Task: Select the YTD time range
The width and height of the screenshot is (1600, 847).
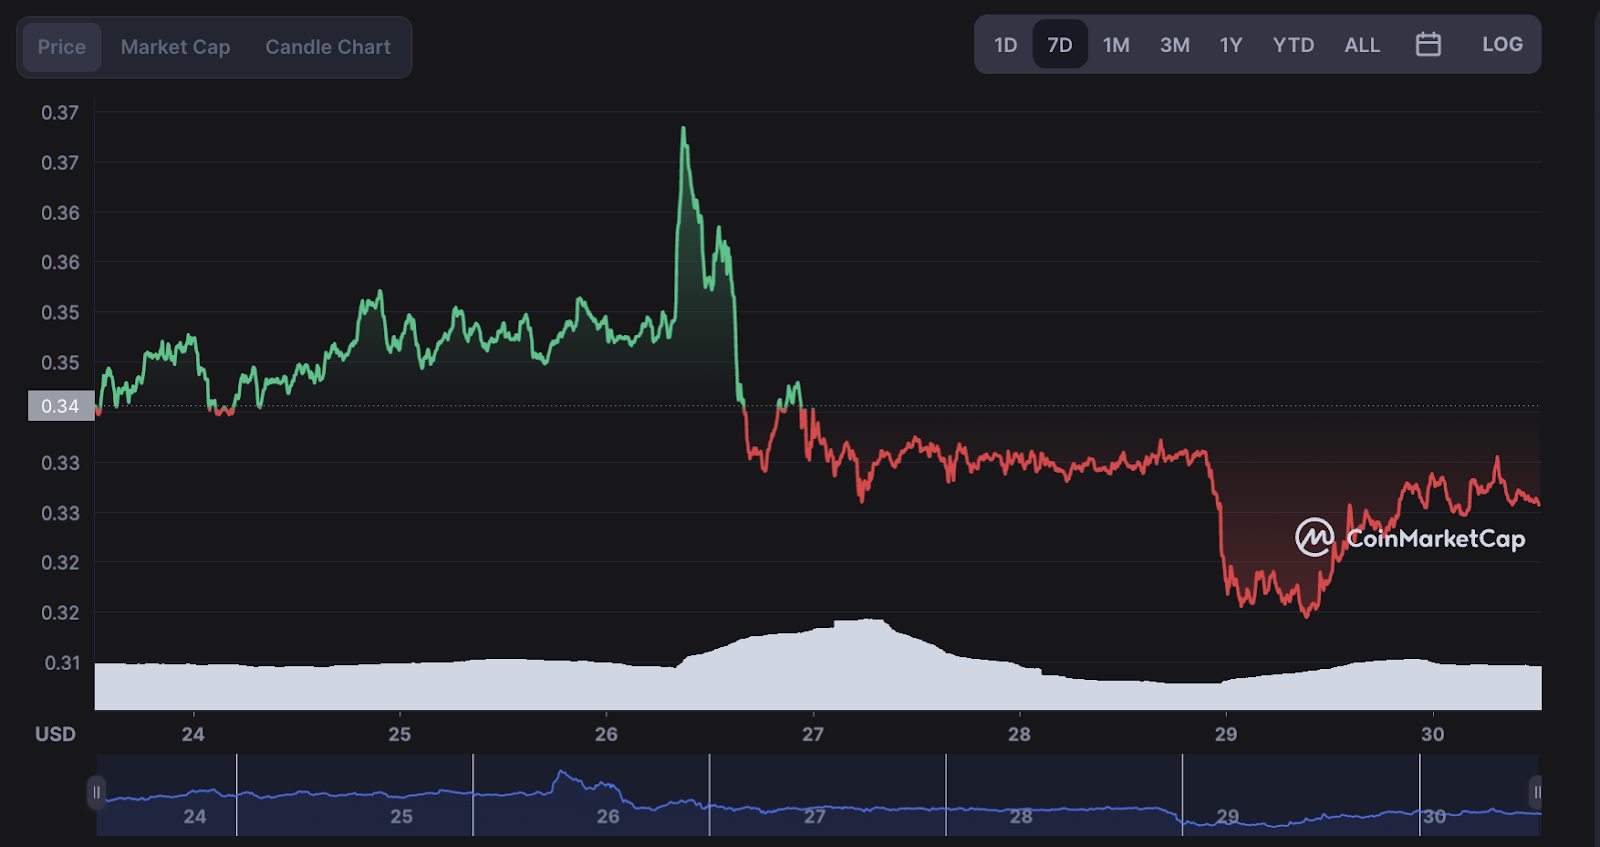Action: (x=1293, y=45)
